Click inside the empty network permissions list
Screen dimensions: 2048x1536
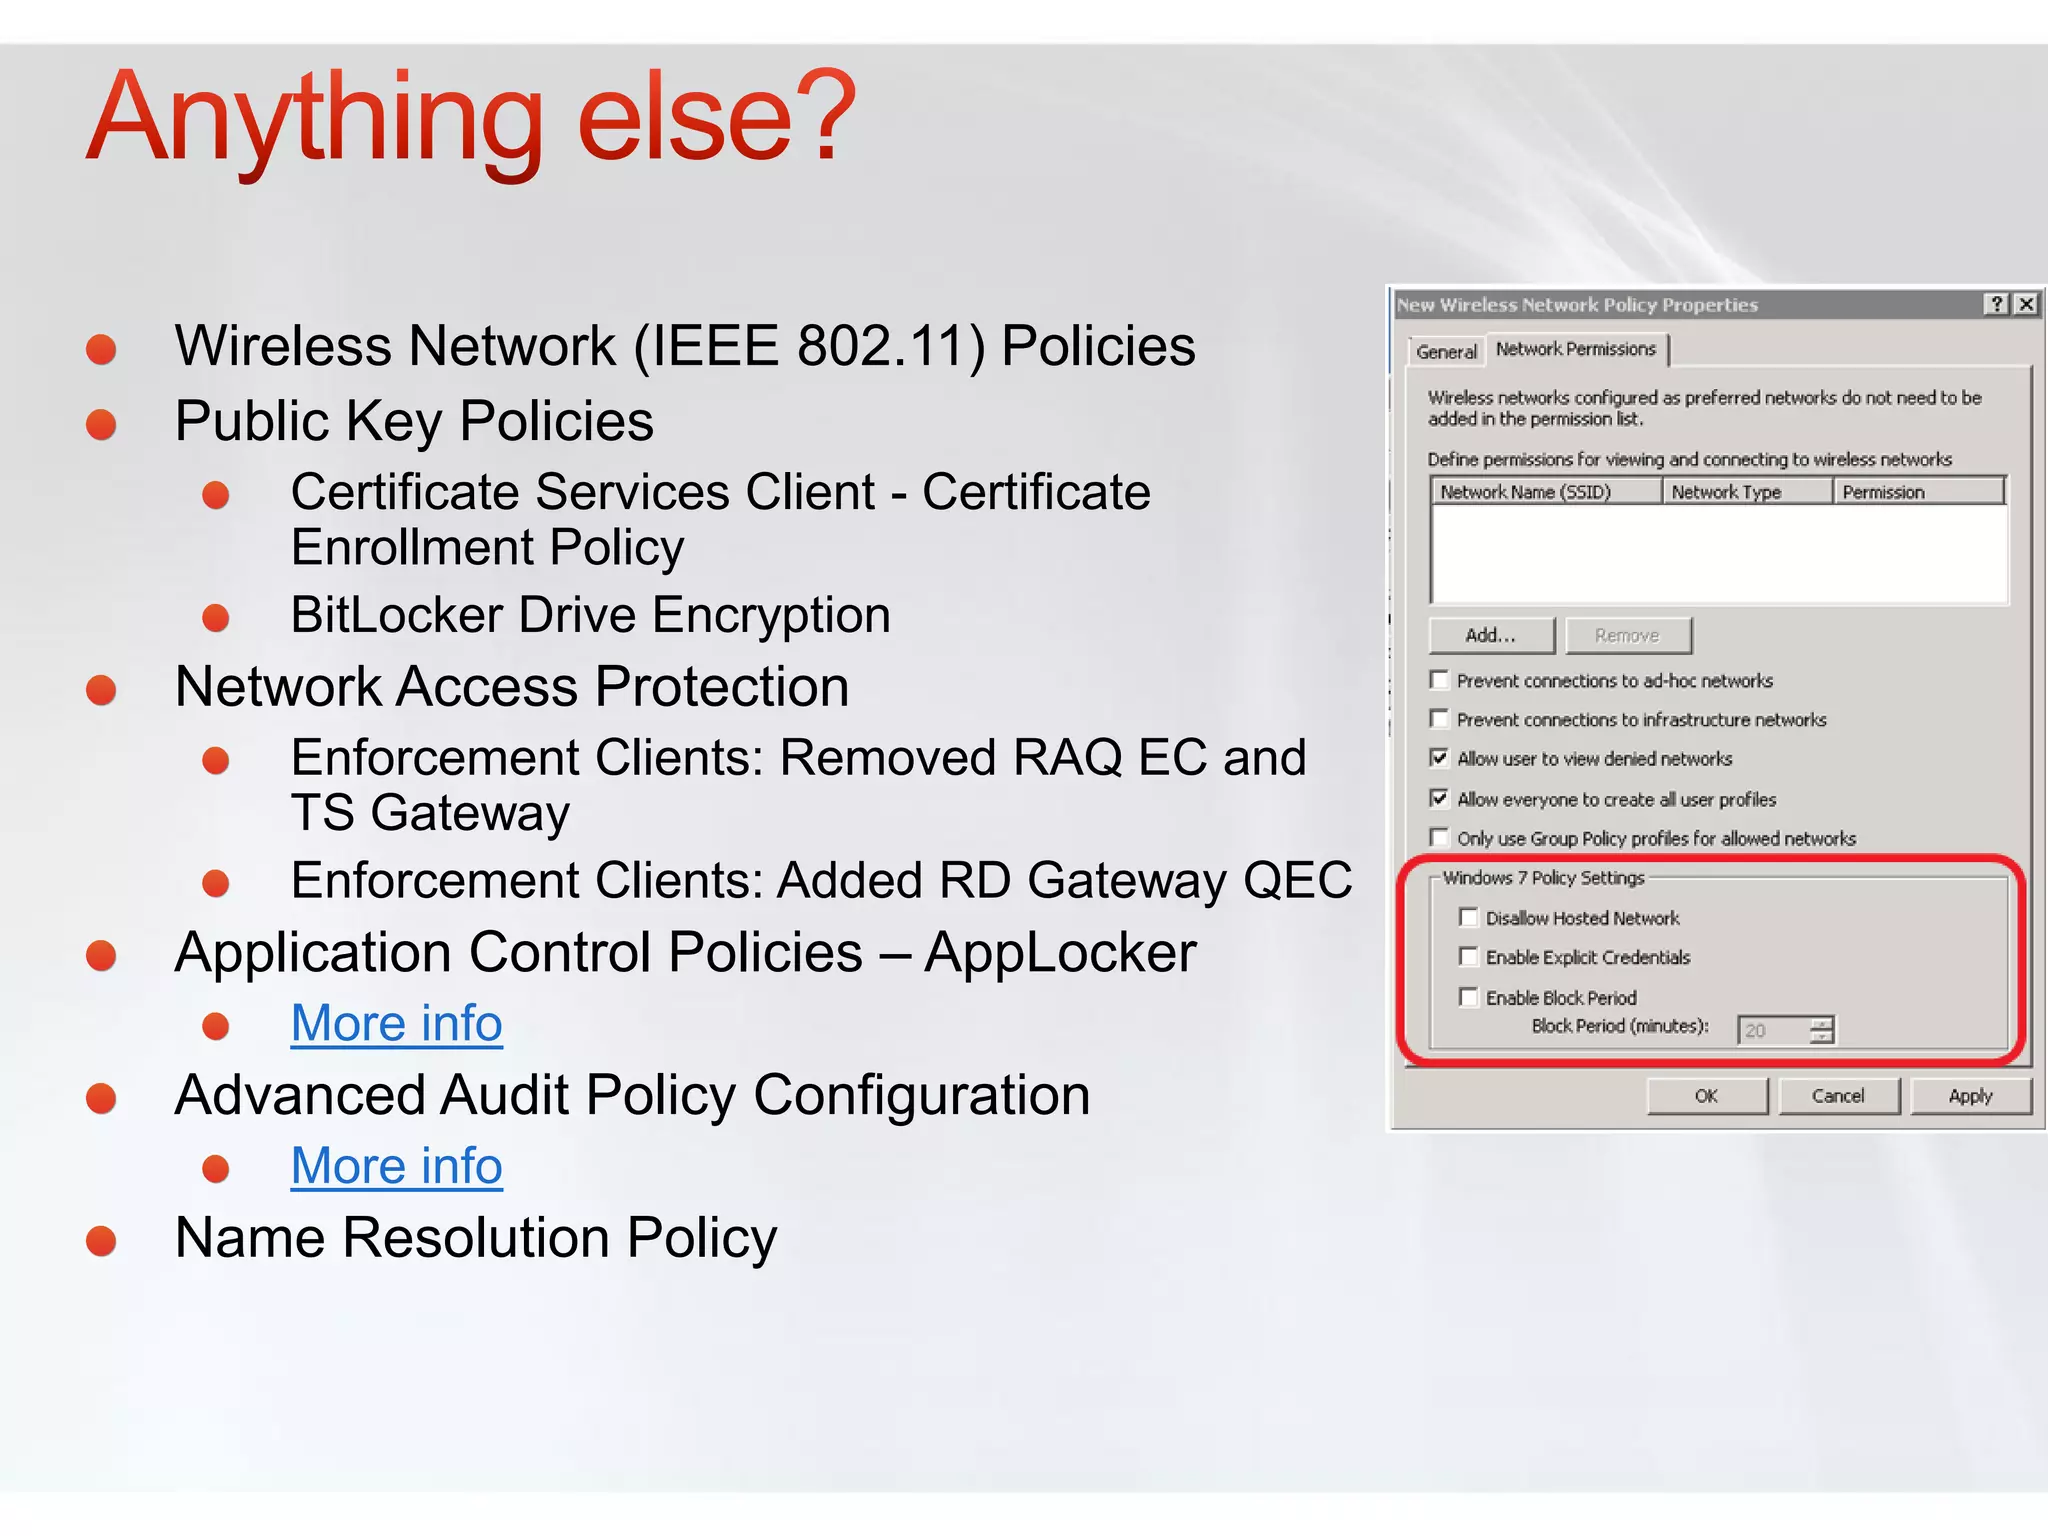point(1719,553)
